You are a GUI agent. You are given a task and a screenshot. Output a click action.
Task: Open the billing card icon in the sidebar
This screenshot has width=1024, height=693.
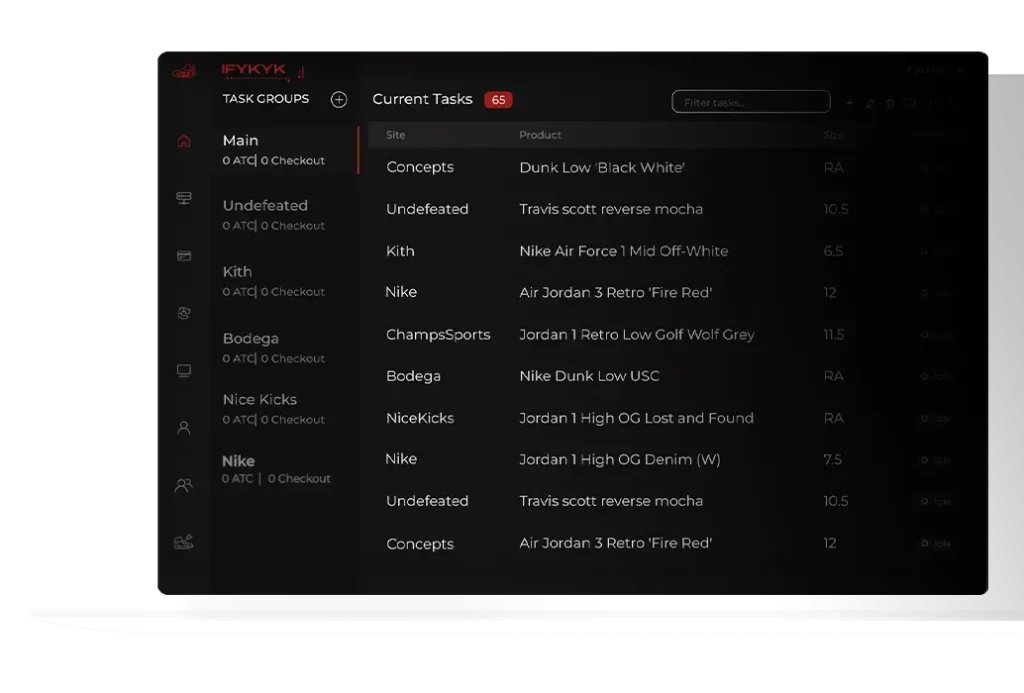click(184, 256)
